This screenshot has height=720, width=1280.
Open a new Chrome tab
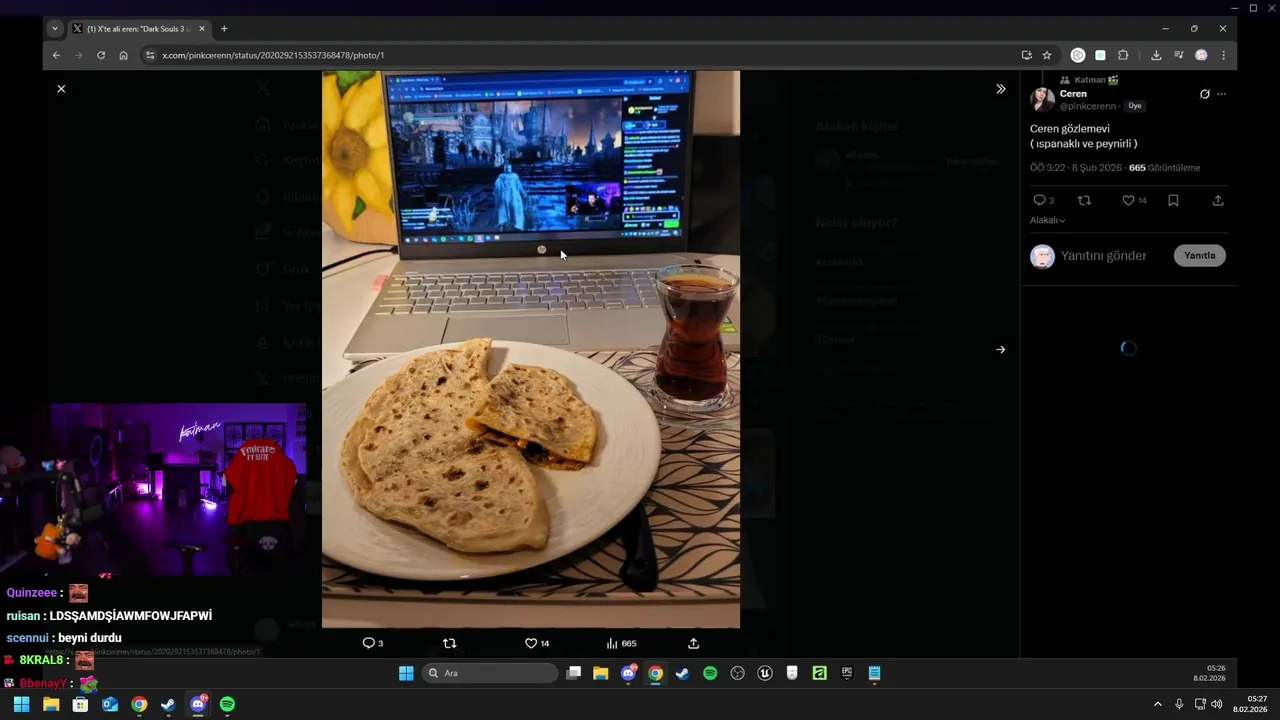224,29
